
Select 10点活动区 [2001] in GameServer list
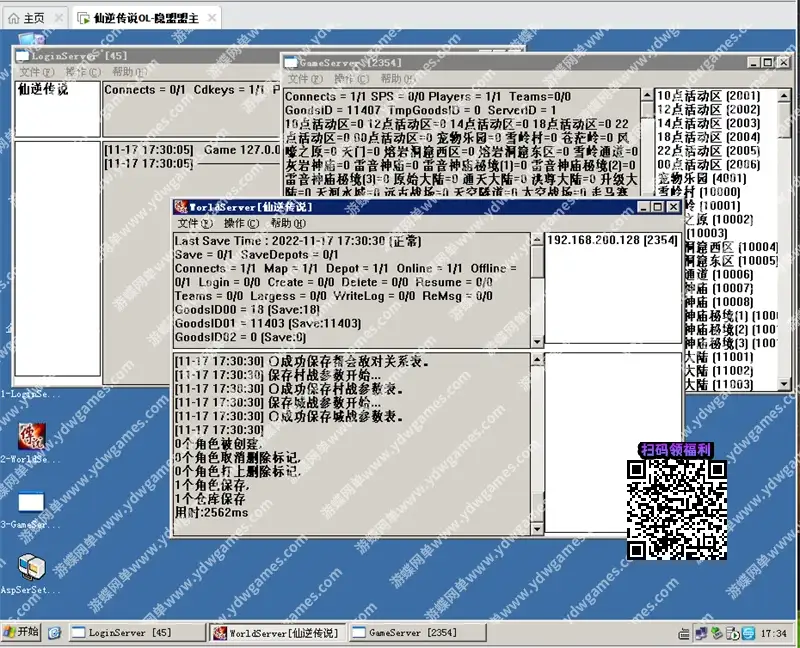[709, 96]
